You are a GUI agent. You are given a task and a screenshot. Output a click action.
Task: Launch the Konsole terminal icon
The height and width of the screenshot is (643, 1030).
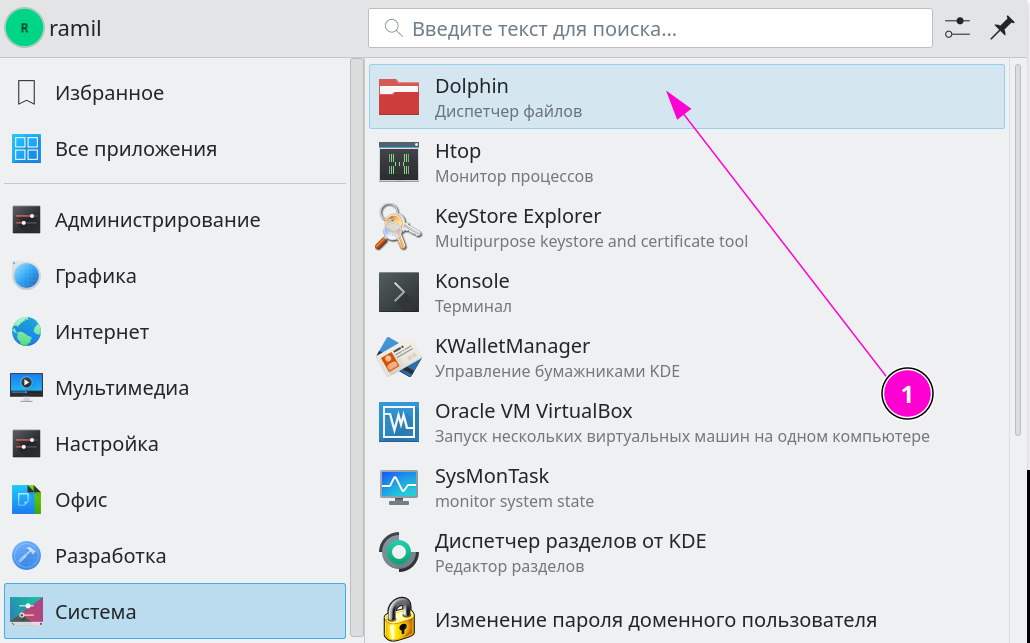399,292
